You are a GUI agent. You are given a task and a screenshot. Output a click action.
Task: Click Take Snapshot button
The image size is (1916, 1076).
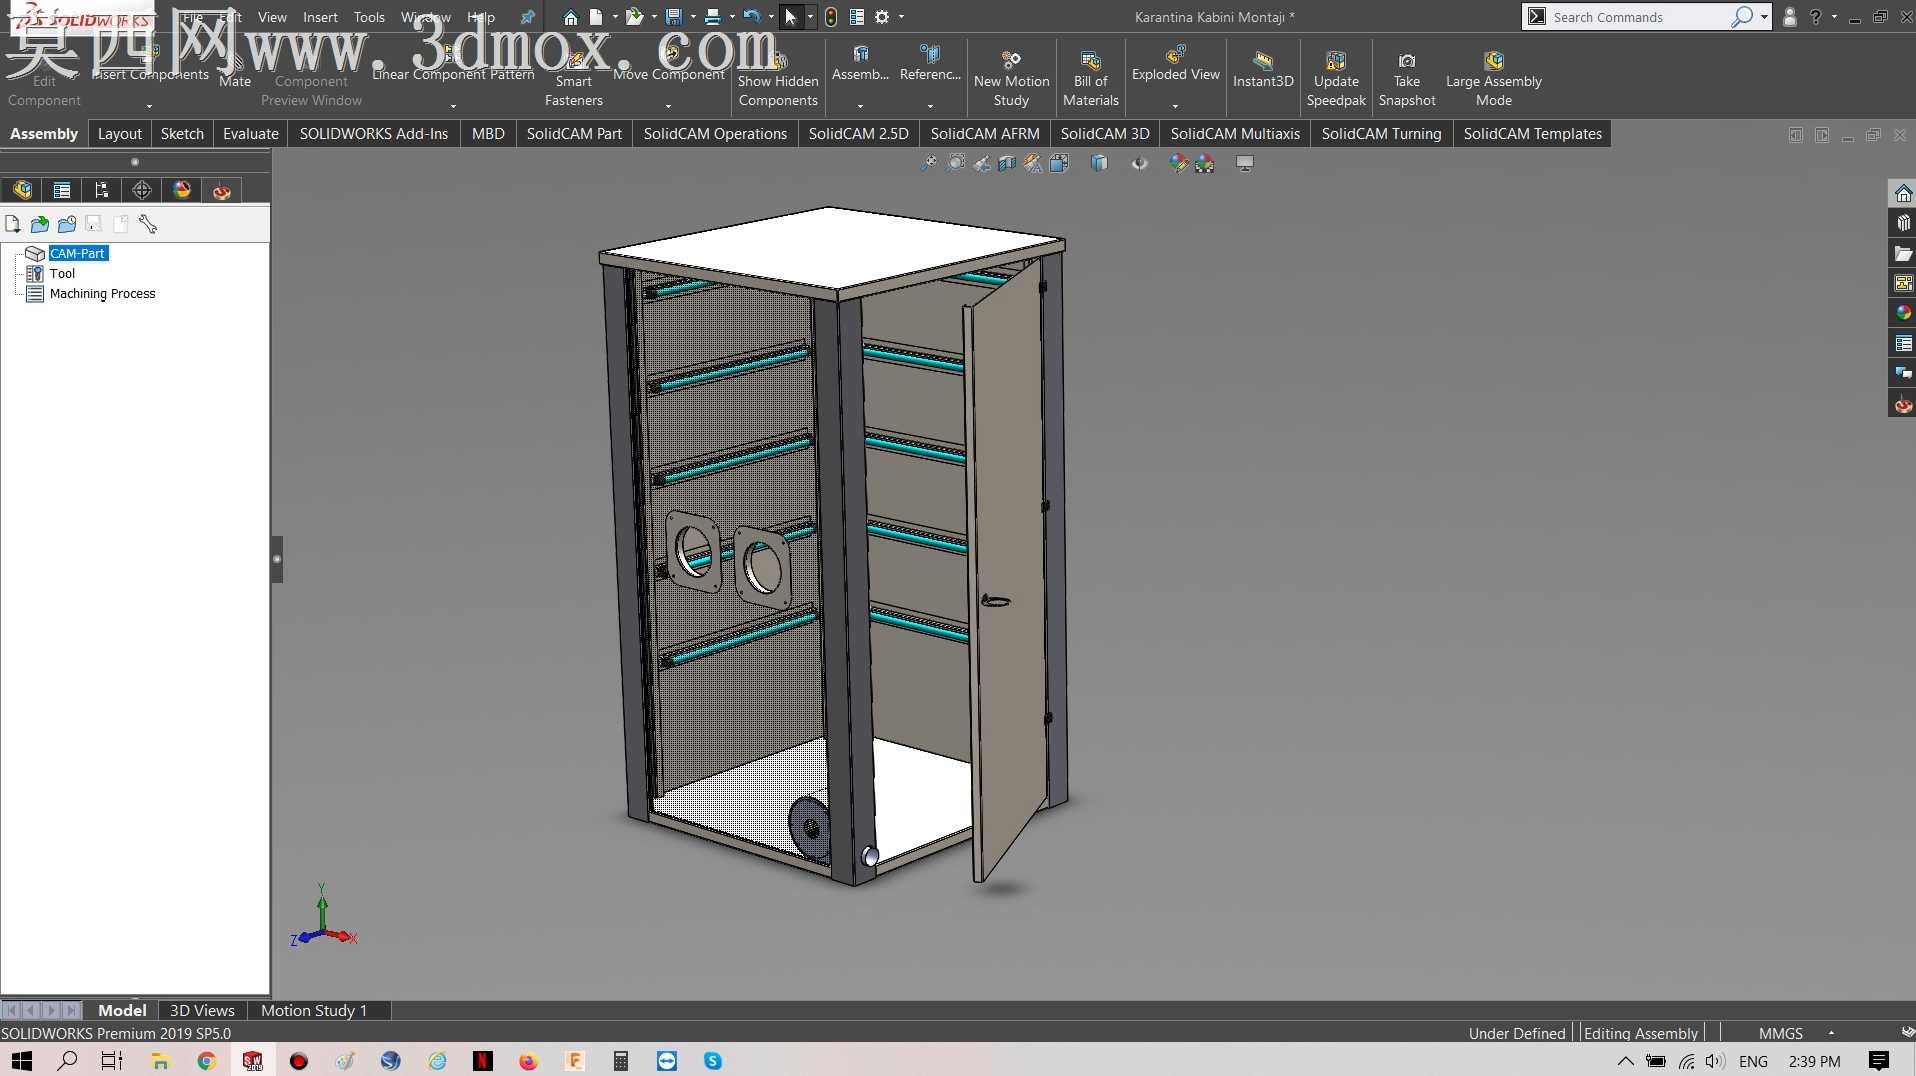(x=1407, y=78)
